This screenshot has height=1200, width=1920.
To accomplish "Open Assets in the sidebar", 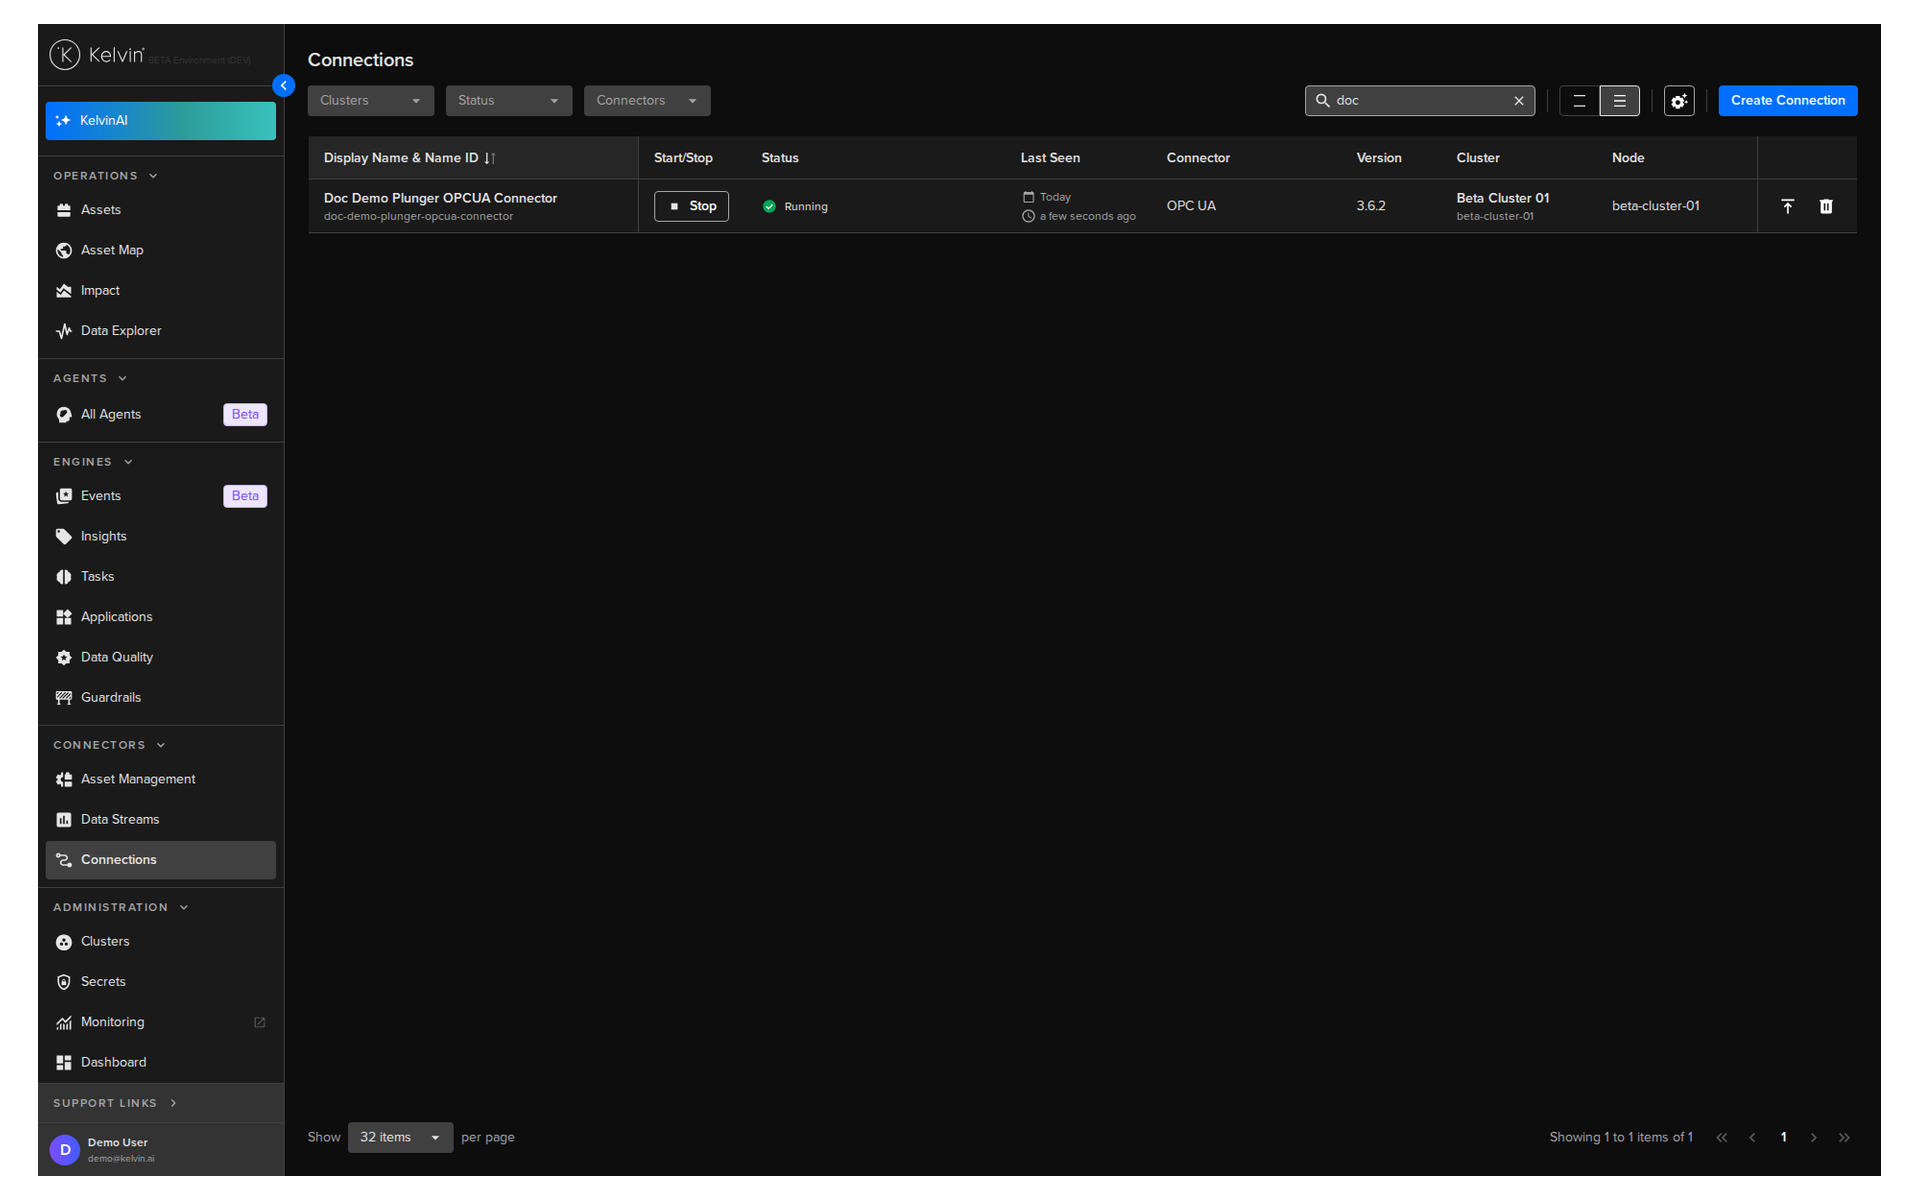I will [x=160, y=210].
